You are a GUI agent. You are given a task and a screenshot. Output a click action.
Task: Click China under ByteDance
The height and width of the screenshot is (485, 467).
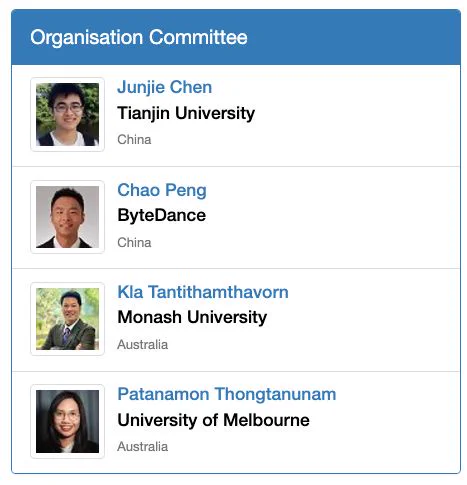tap(134, 242)
